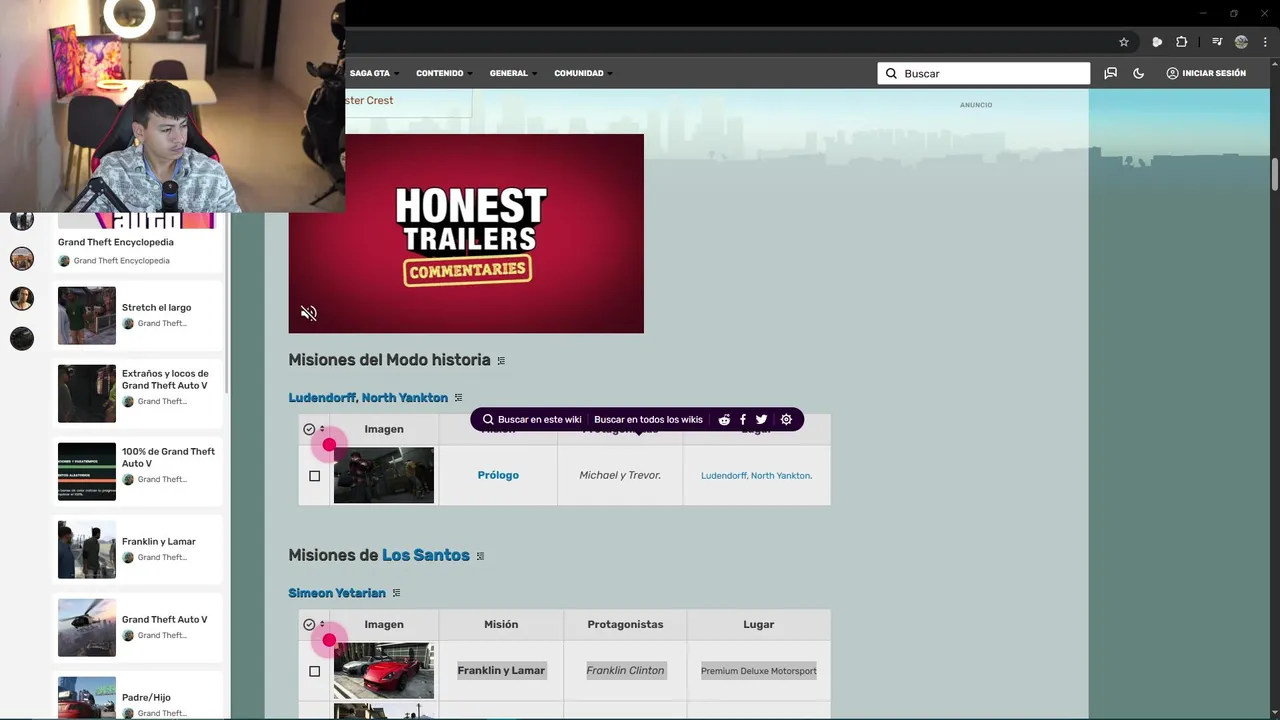Open 100% de Grand Theft Auto V card
The width and height of the screenshot is (1280, 720).
138,471
